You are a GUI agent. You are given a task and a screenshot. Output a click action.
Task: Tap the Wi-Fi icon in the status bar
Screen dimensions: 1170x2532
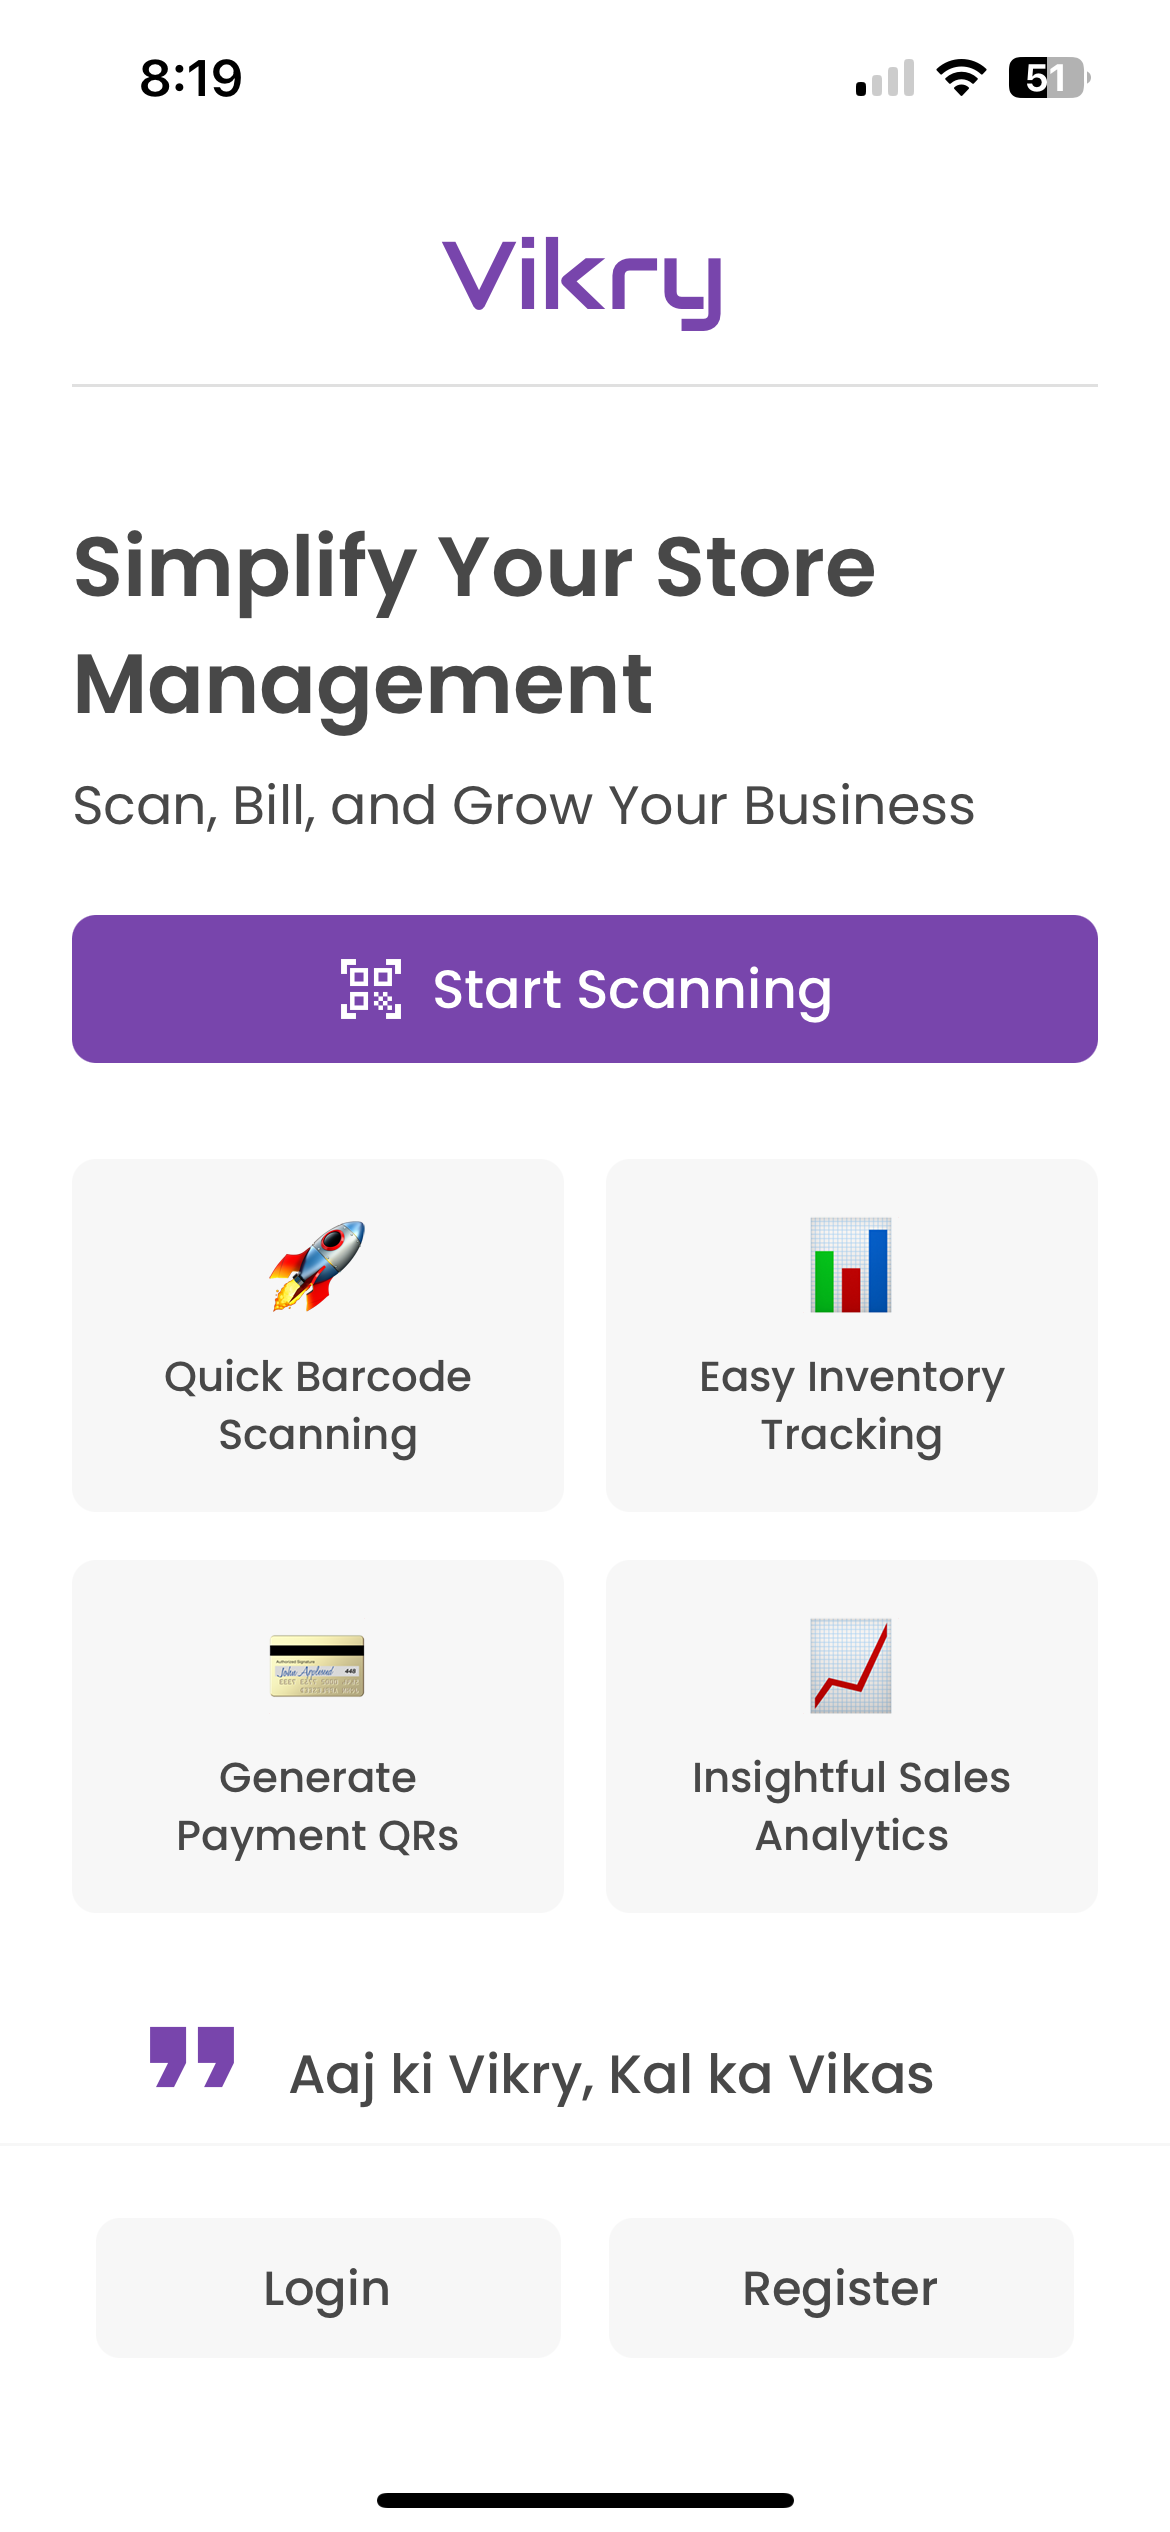pos(961,79)
